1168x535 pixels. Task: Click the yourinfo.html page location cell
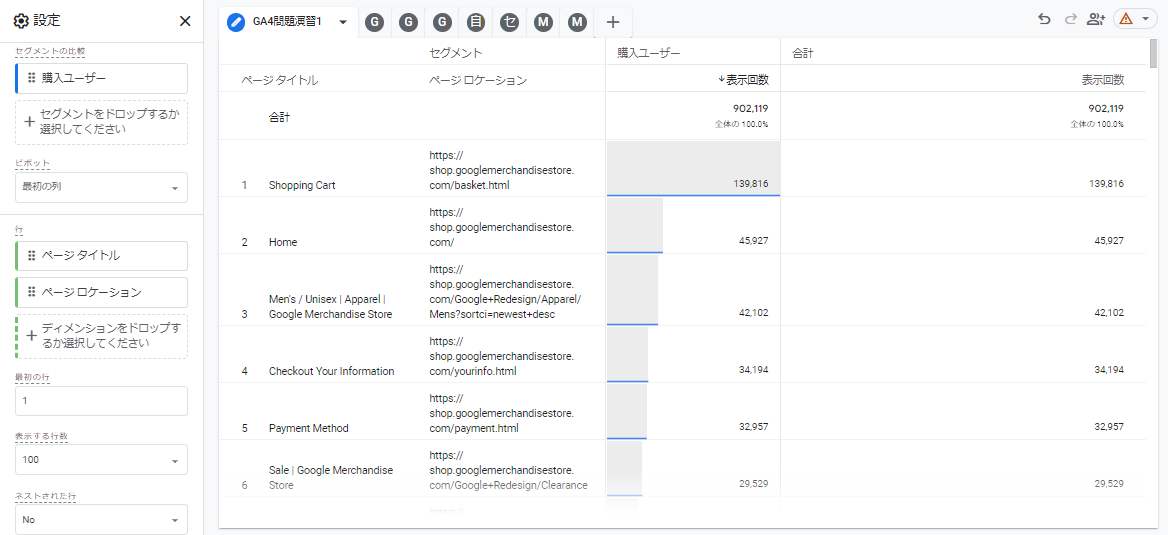[501, 356]
